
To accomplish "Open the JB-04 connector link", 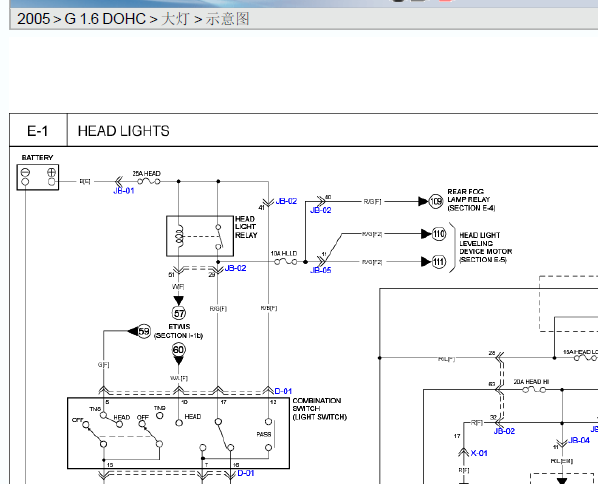I will tap(579, 440).
